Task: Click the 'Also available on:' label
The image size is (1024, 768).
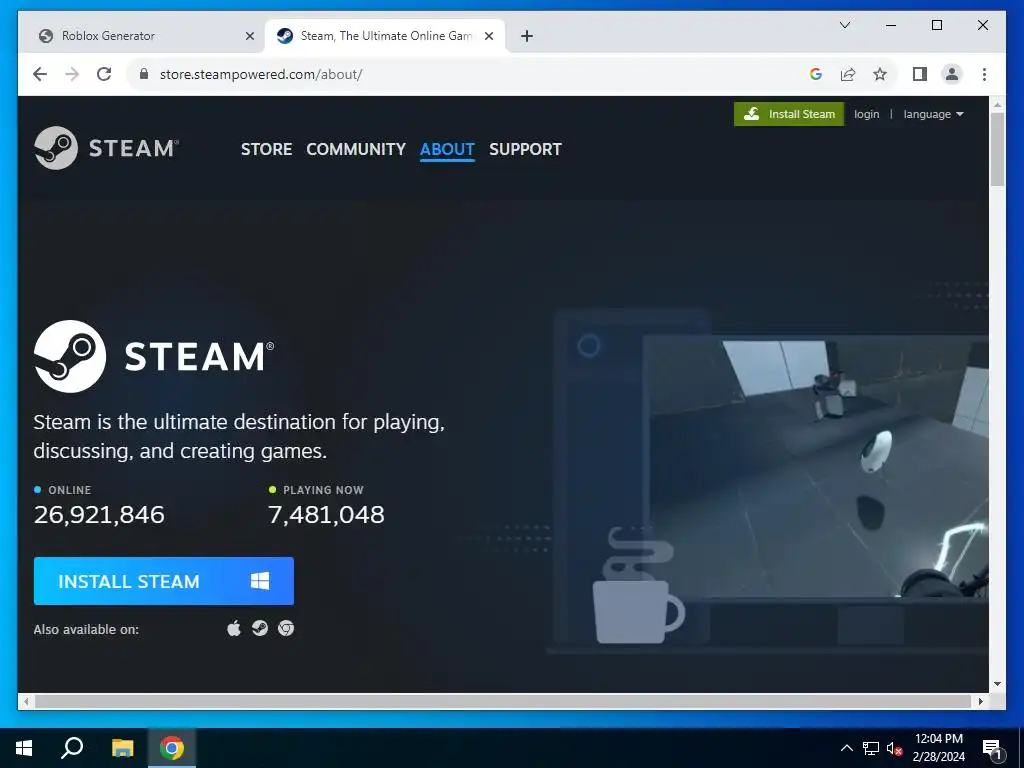Action: [86, 630]
